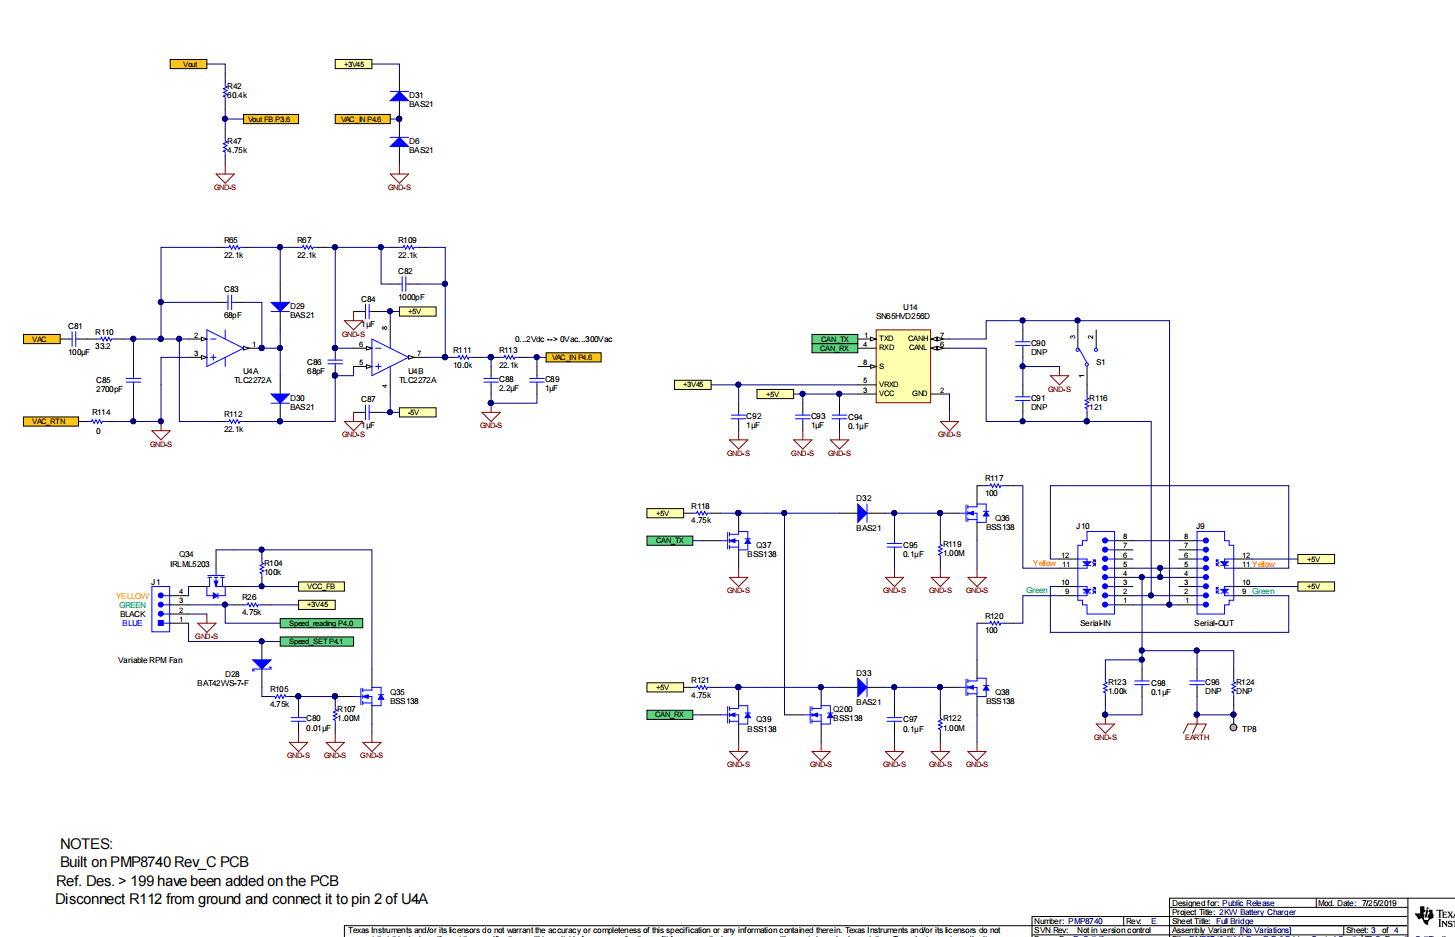Toggle the S1 switch symbol
This screenshot has width=1455, height=937.
[1087, 350]
